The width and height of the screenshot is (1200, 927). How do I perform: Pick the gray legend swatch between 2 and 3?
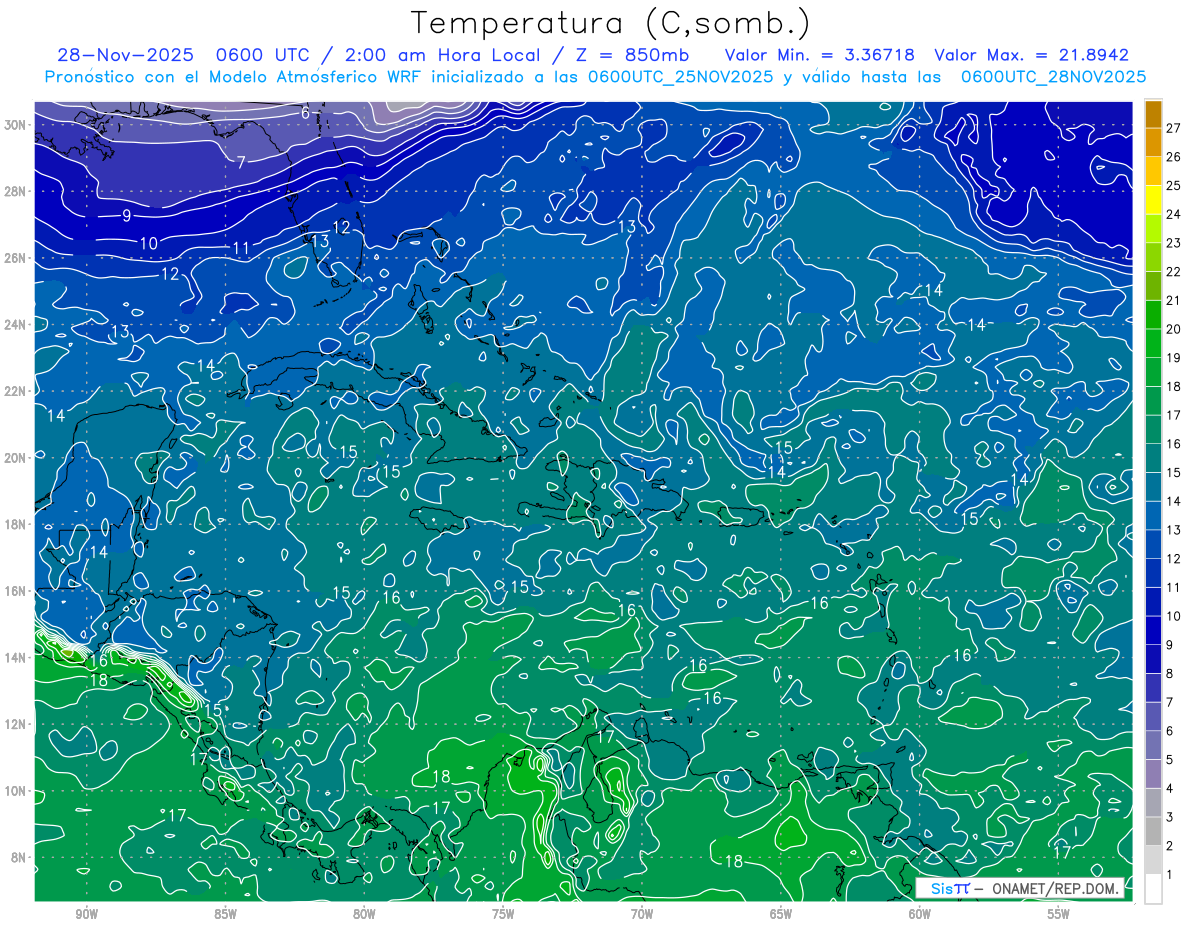[1153, 831]
